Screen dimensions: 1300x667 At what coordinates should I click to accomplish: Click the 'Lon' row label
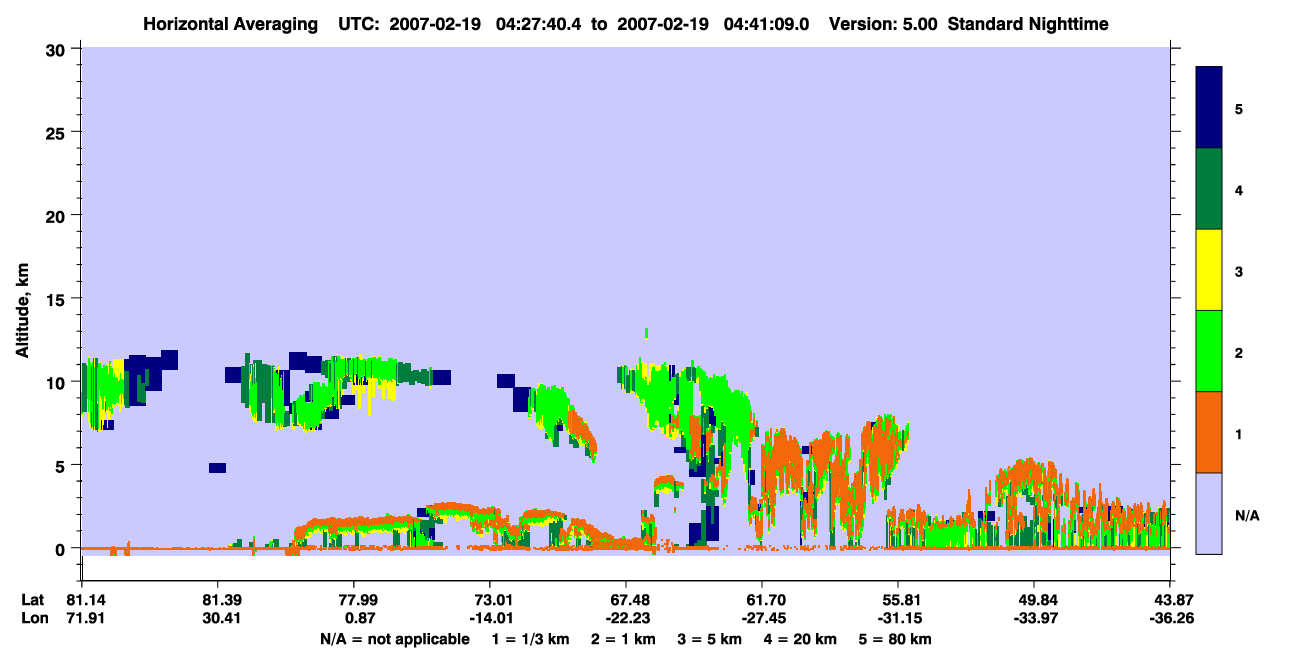pos(33,618)
